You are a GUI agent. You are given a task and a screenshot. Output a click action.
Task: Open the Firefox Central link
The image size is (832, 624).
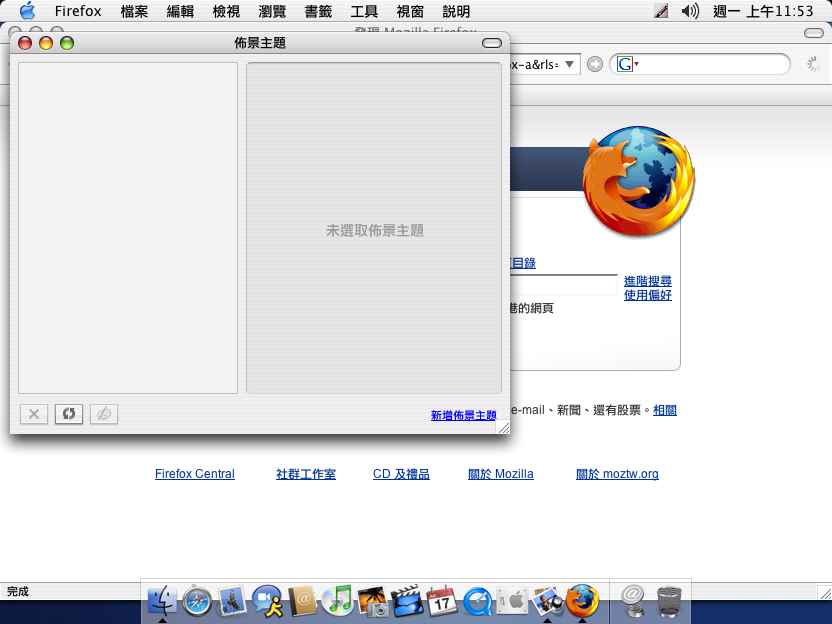pyautogui.click(x=194, y=474)
